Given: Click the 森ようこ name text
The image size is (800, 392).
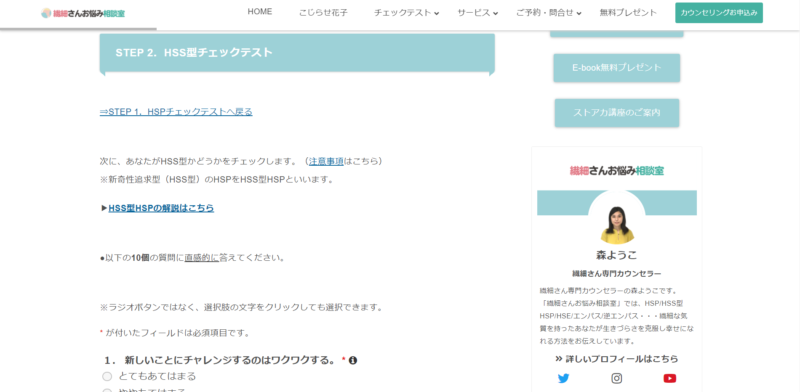Looking at the screenshot, I should (617, 255).
